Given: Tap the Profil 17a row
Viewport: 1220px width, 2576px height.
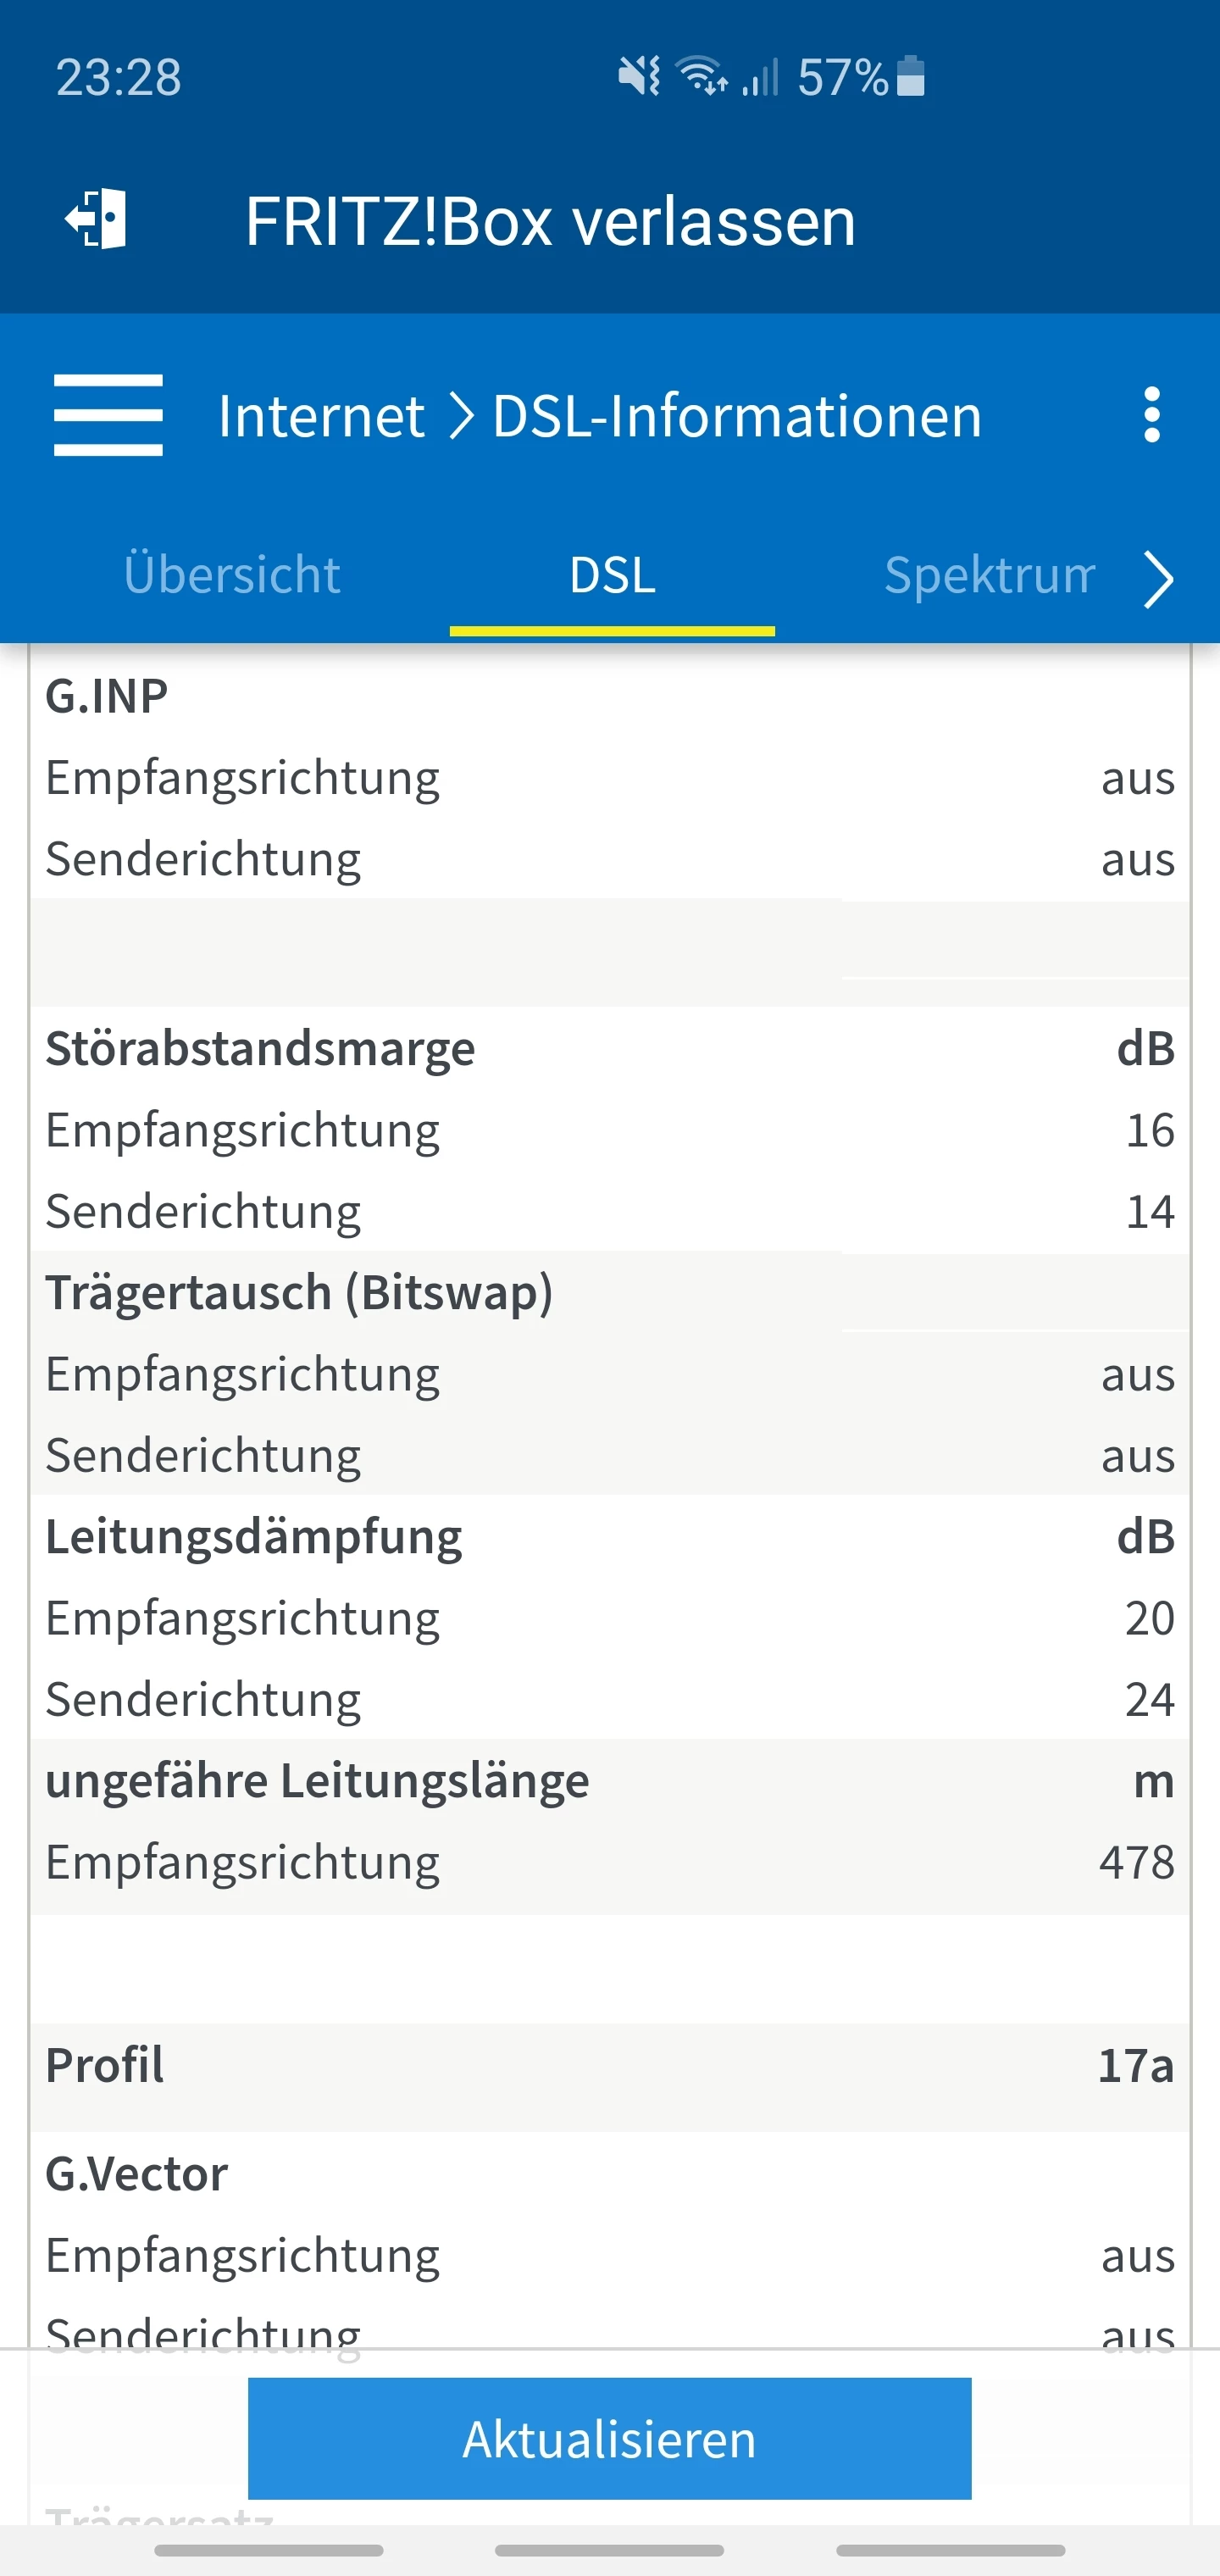Looking at the screenshot, I should point(609,2065).
